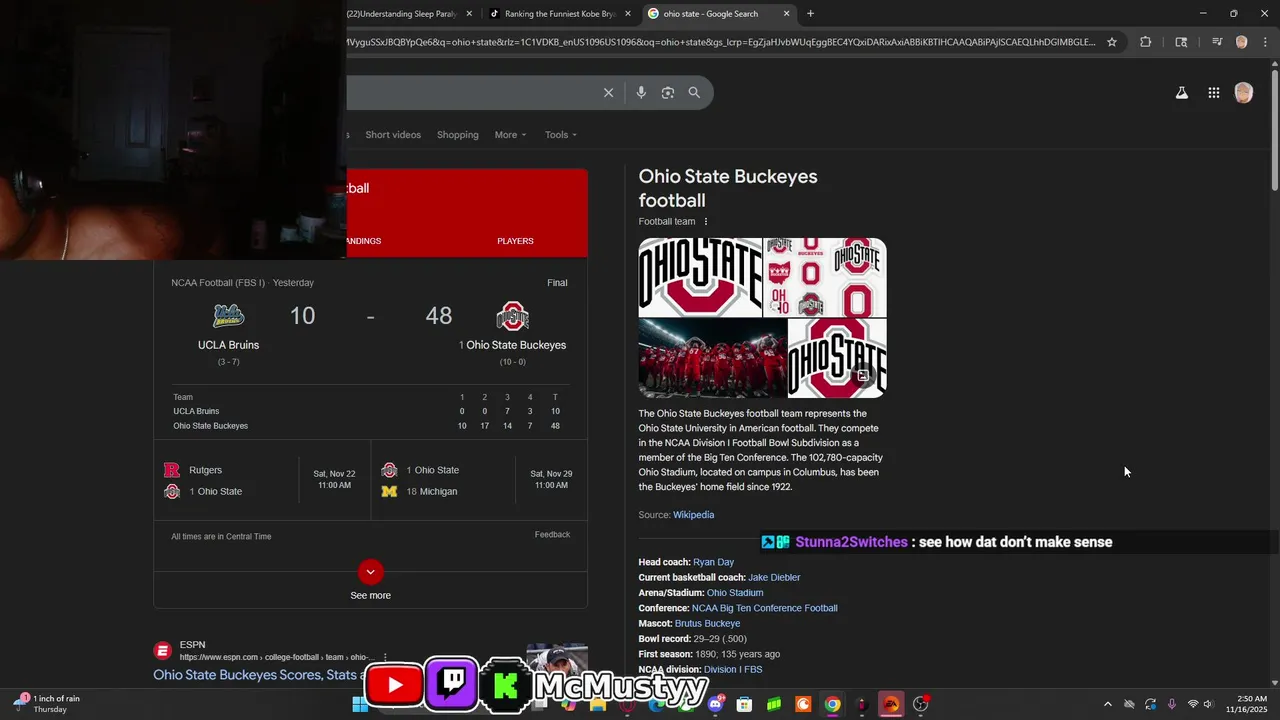Open the Ohio Stadium link

coord(735,593)
